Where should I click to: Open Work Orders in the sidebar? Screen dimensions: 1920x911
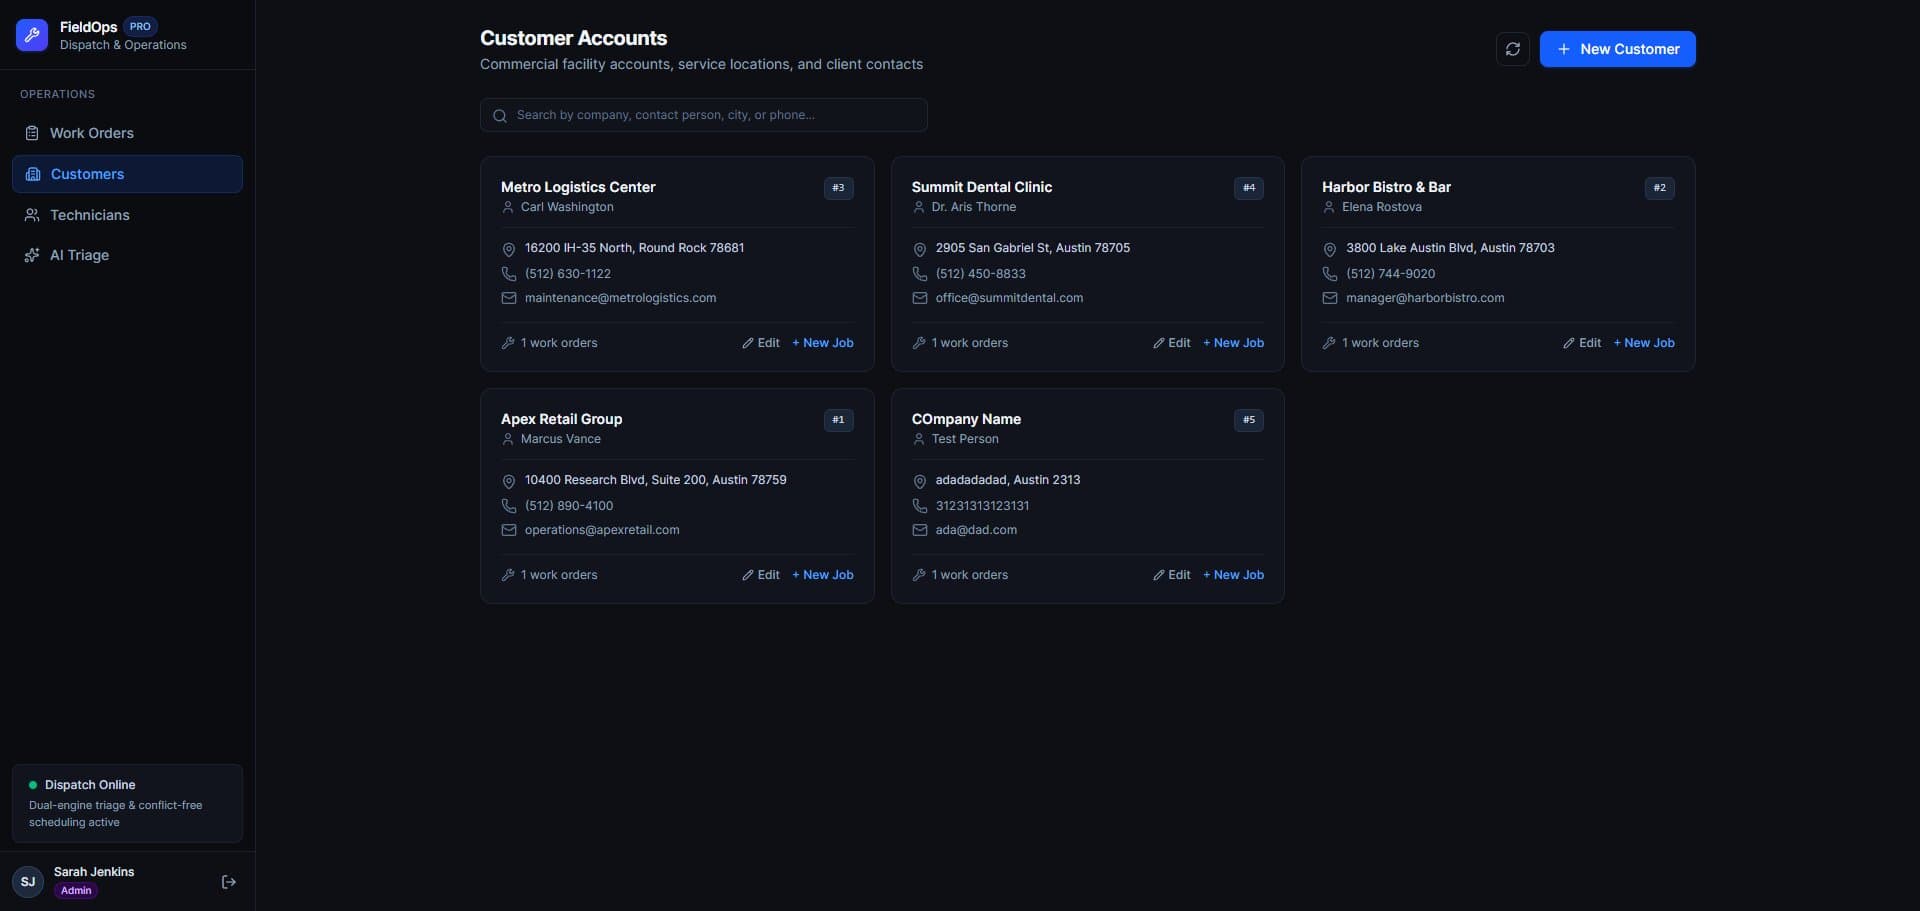coord(127,133)
